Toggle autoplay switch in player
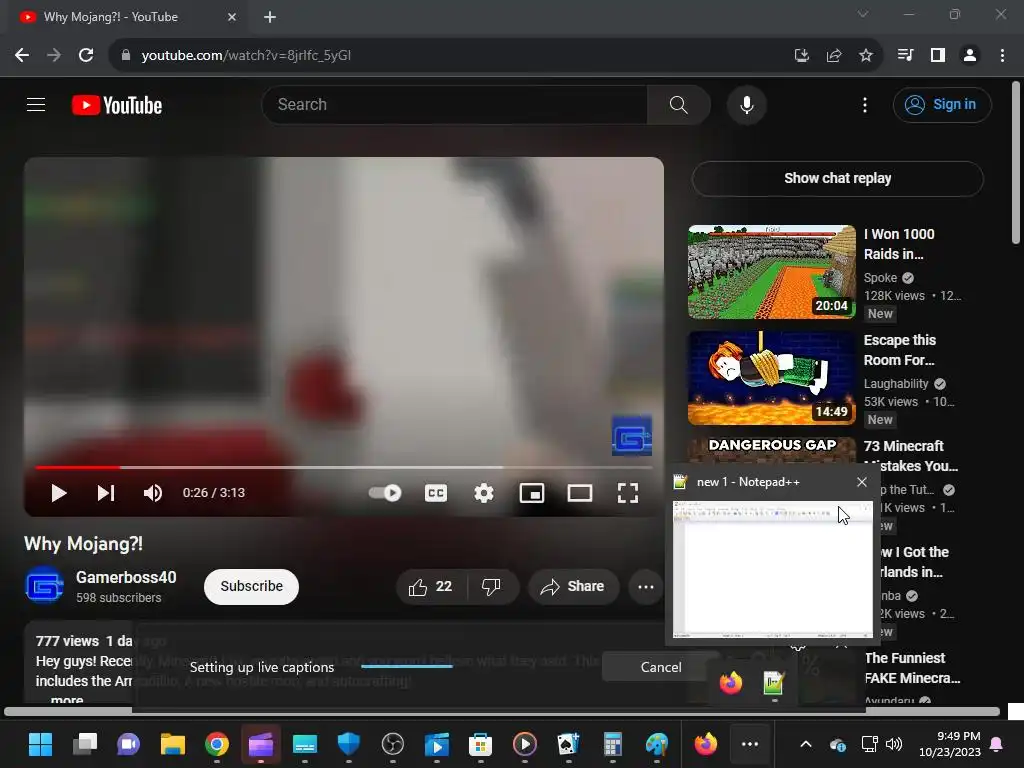The image size is (1024, 768). [x=385, y=493]
